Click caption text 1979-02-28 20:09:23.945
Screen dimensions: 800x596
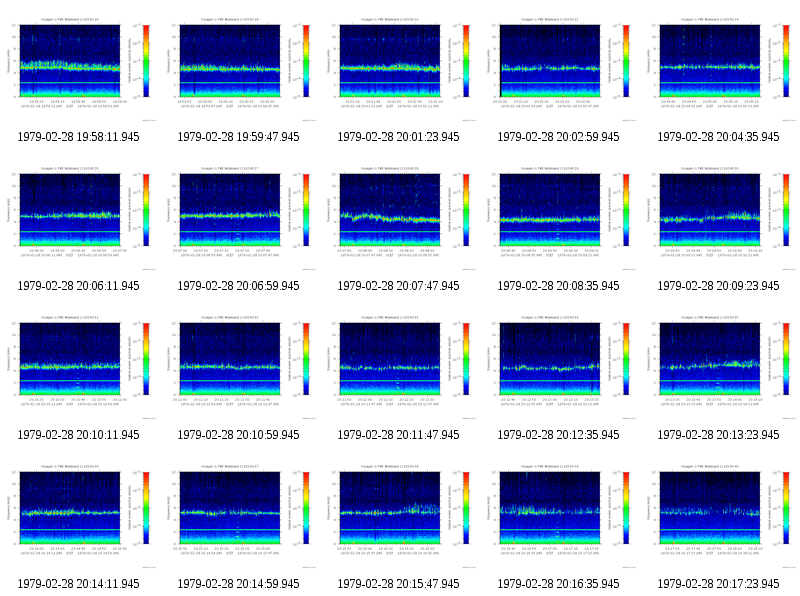tap(718, 286)
